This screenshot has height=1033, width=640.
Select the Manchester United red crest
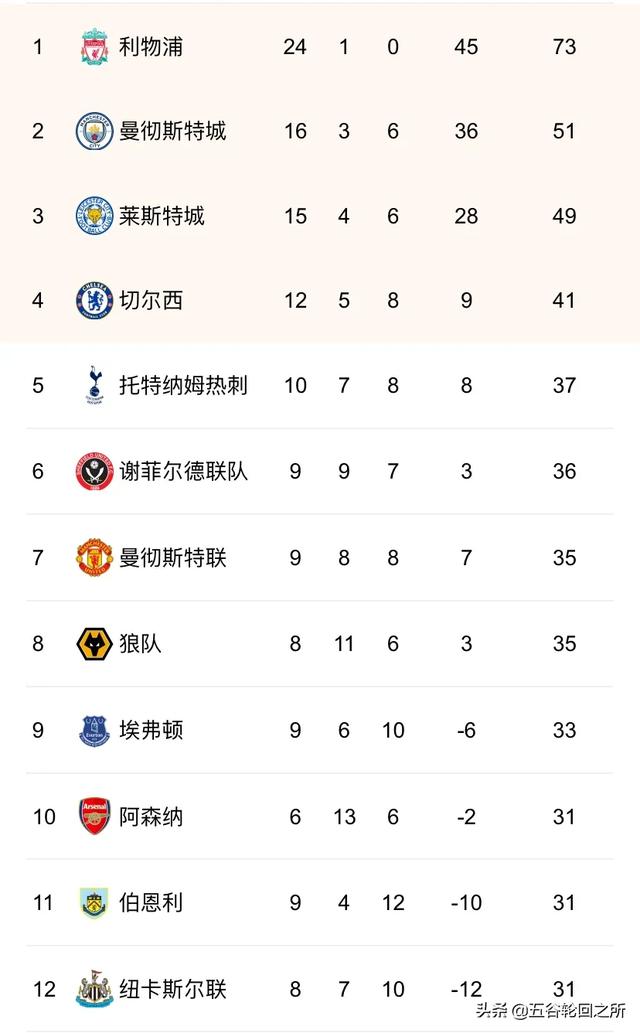(x=94, y=558)
